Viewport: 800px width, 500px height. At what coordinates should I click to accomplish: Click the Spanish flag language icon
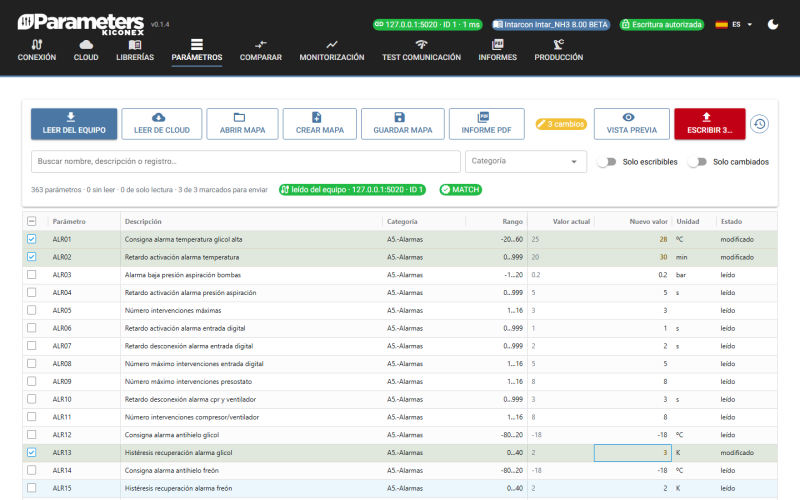[x=721, y=24]
